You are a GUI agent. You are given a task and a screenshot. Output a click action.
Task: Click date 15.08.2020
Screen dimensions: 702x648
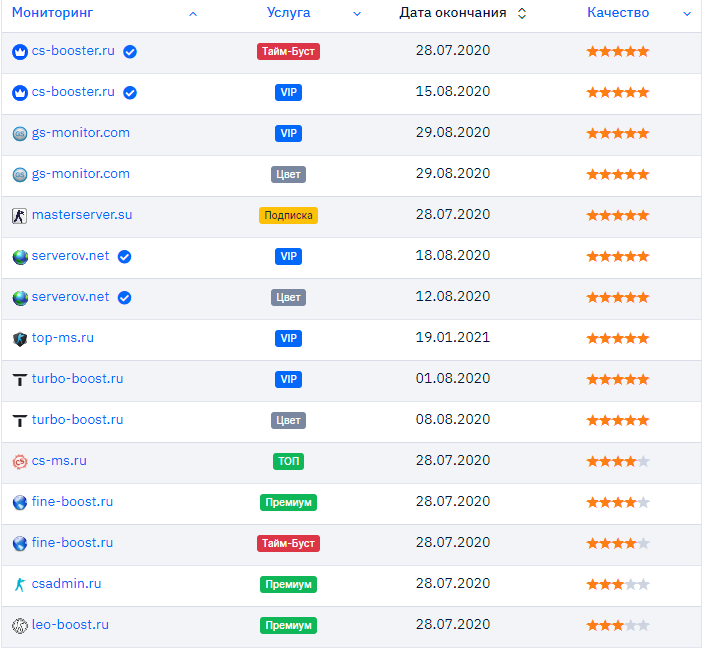[453, 91]
